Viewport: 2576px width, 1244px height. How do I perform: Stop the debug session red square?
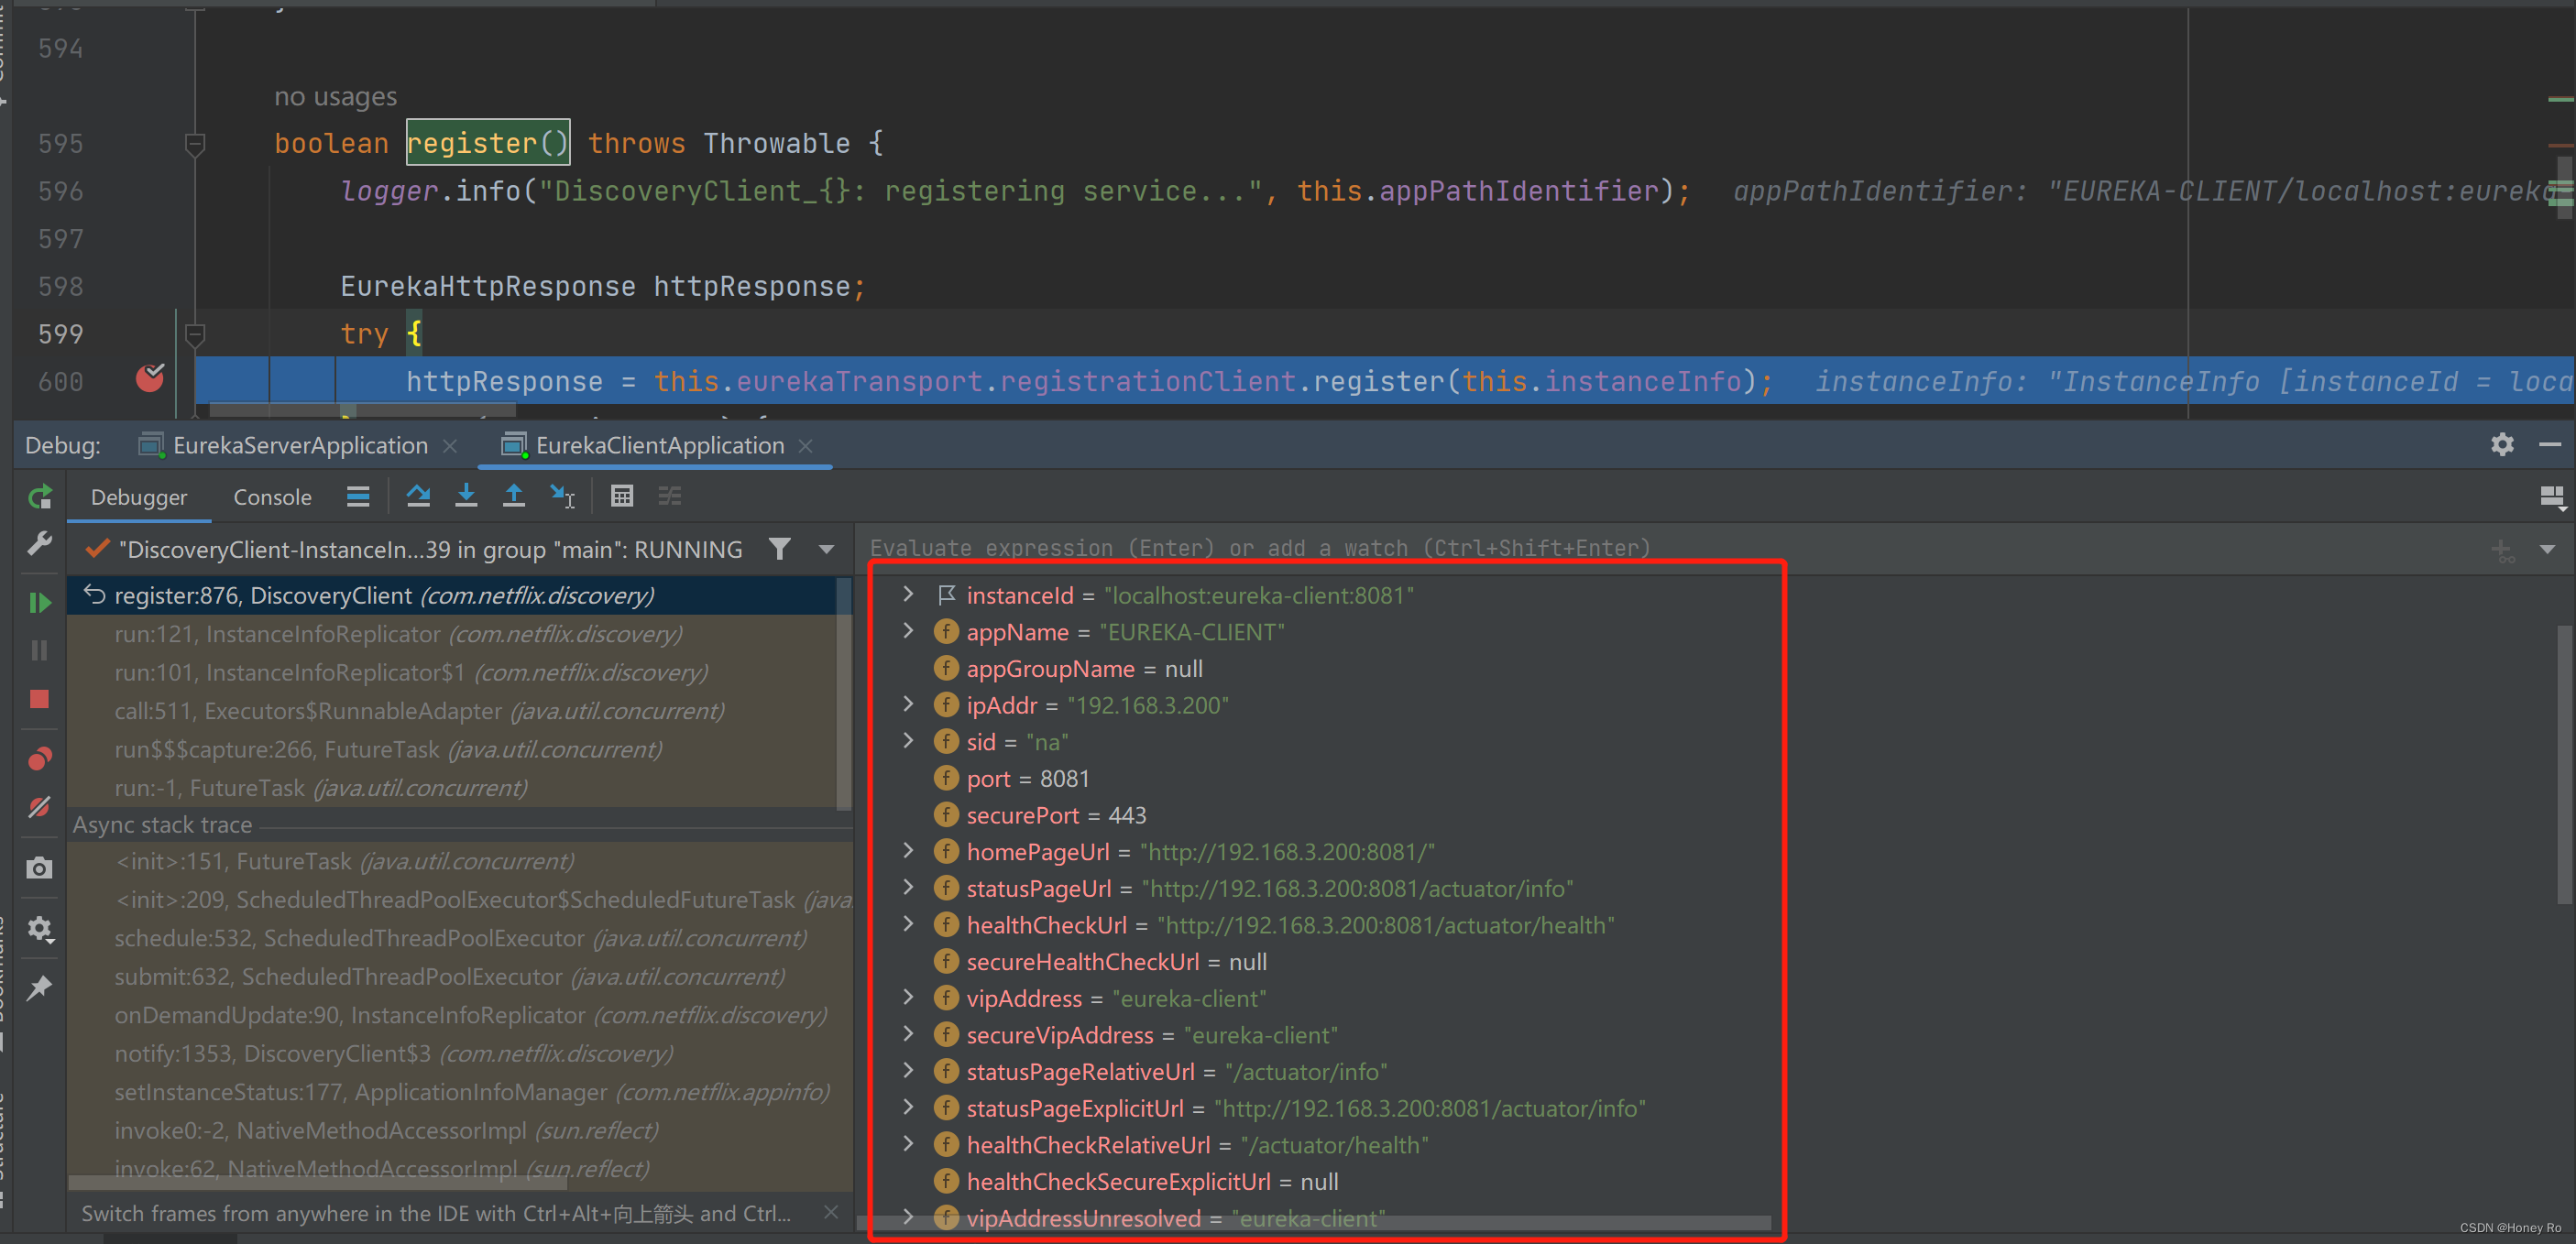[x=40, y=699]
